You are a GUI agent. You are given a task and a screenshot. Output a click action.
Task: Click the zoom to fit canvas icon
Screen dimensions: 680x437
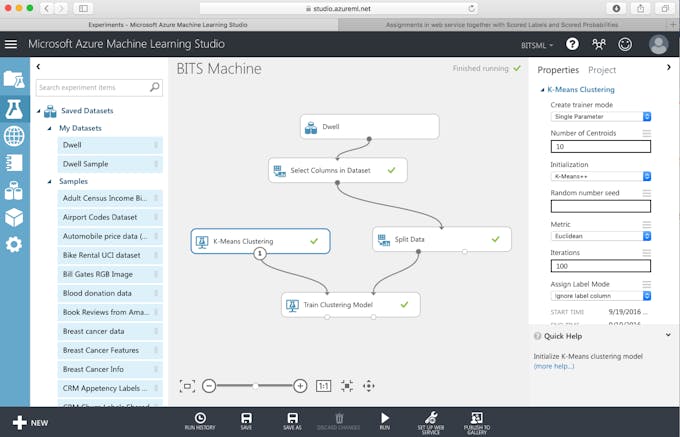coord(187,386)
